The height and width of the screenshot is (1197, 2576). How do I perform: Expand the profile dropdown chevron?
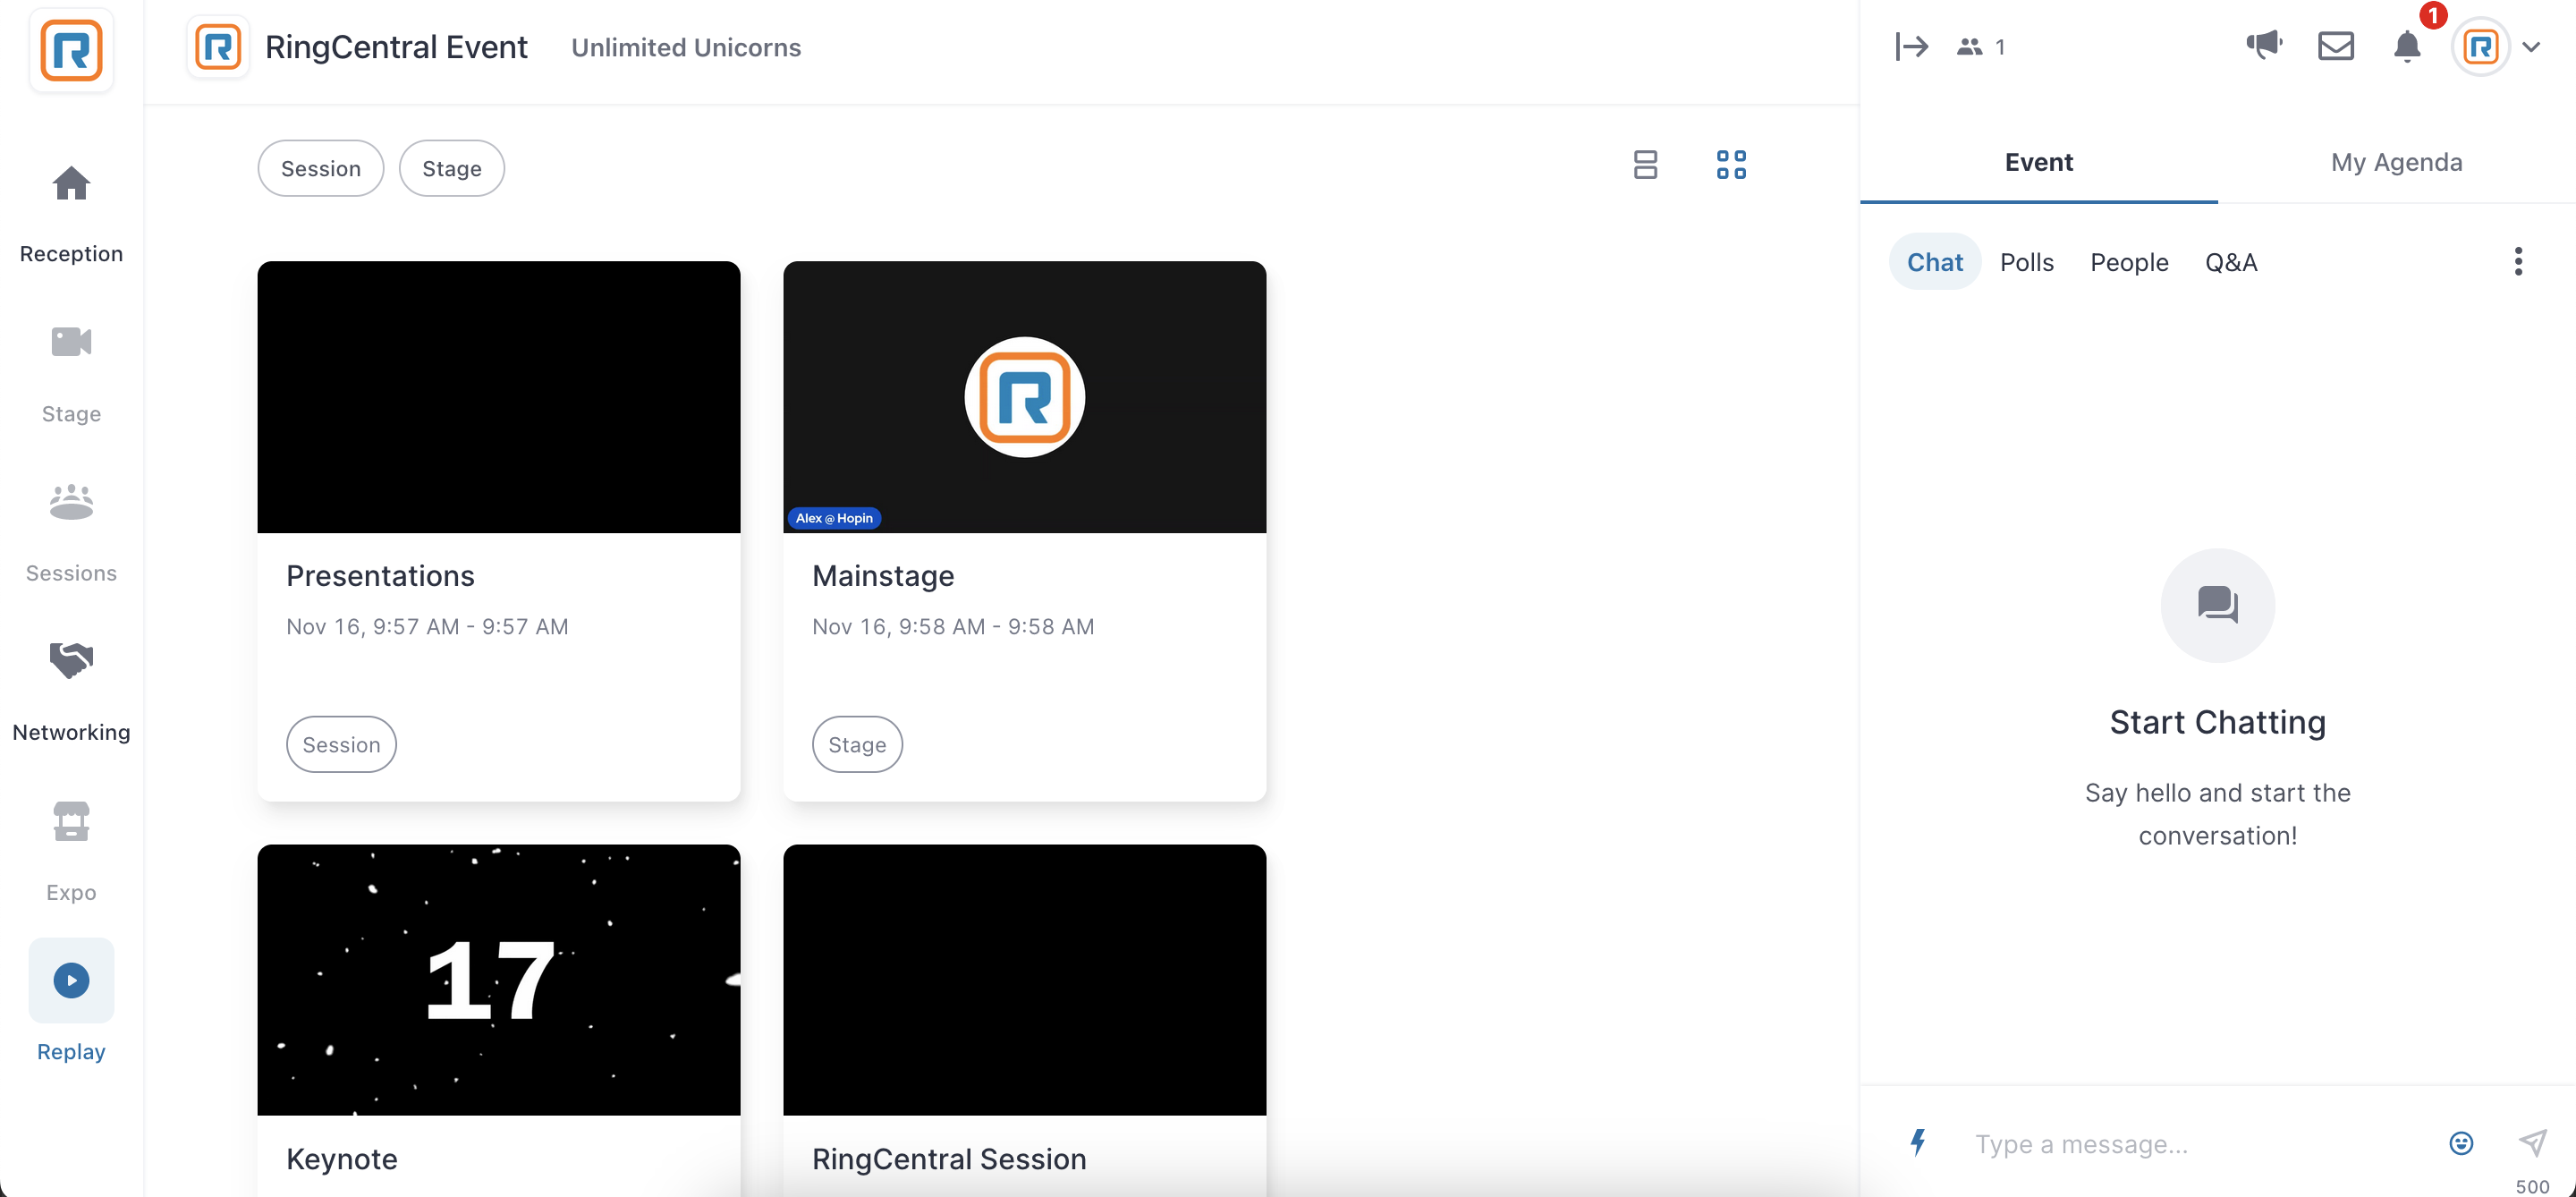(x=2531, y=47)
